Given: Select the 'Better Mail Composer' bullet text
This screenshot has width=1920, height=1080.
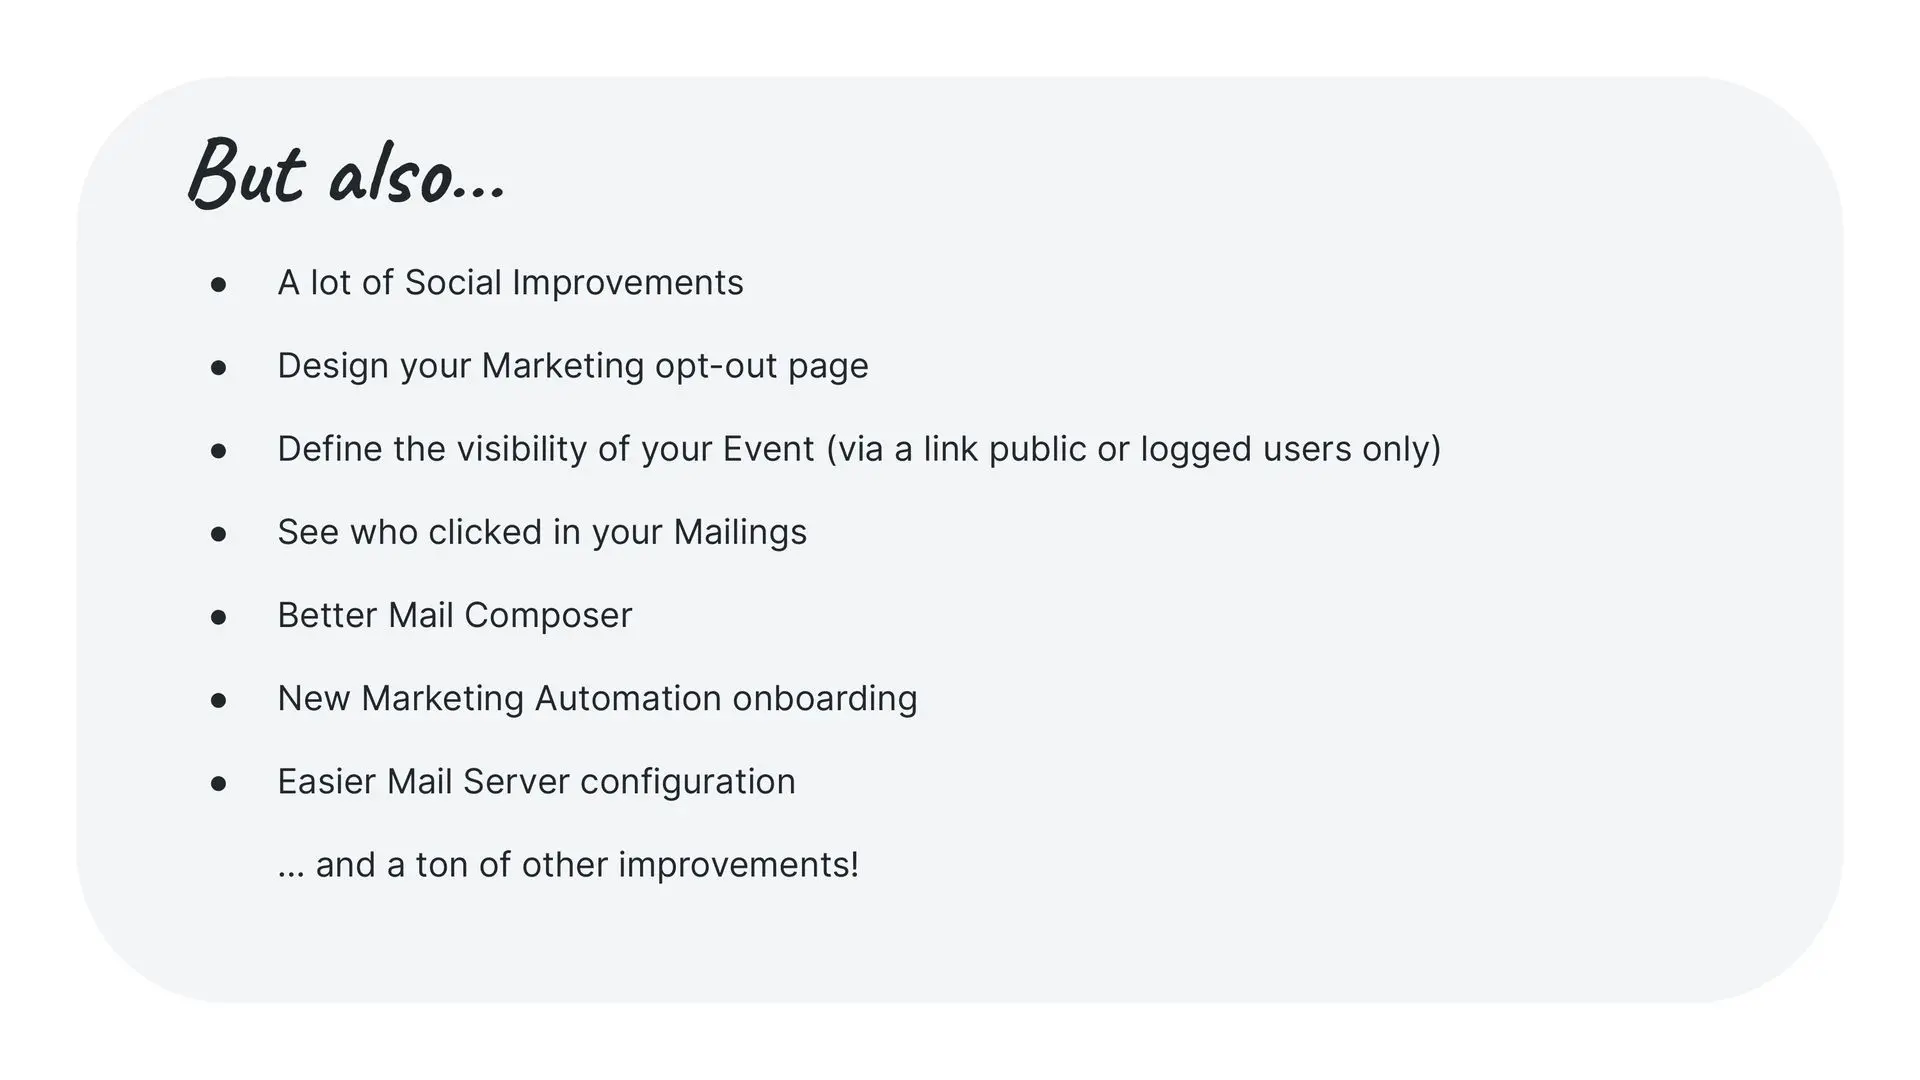Looking at the screenshot, I should (455, 615).
